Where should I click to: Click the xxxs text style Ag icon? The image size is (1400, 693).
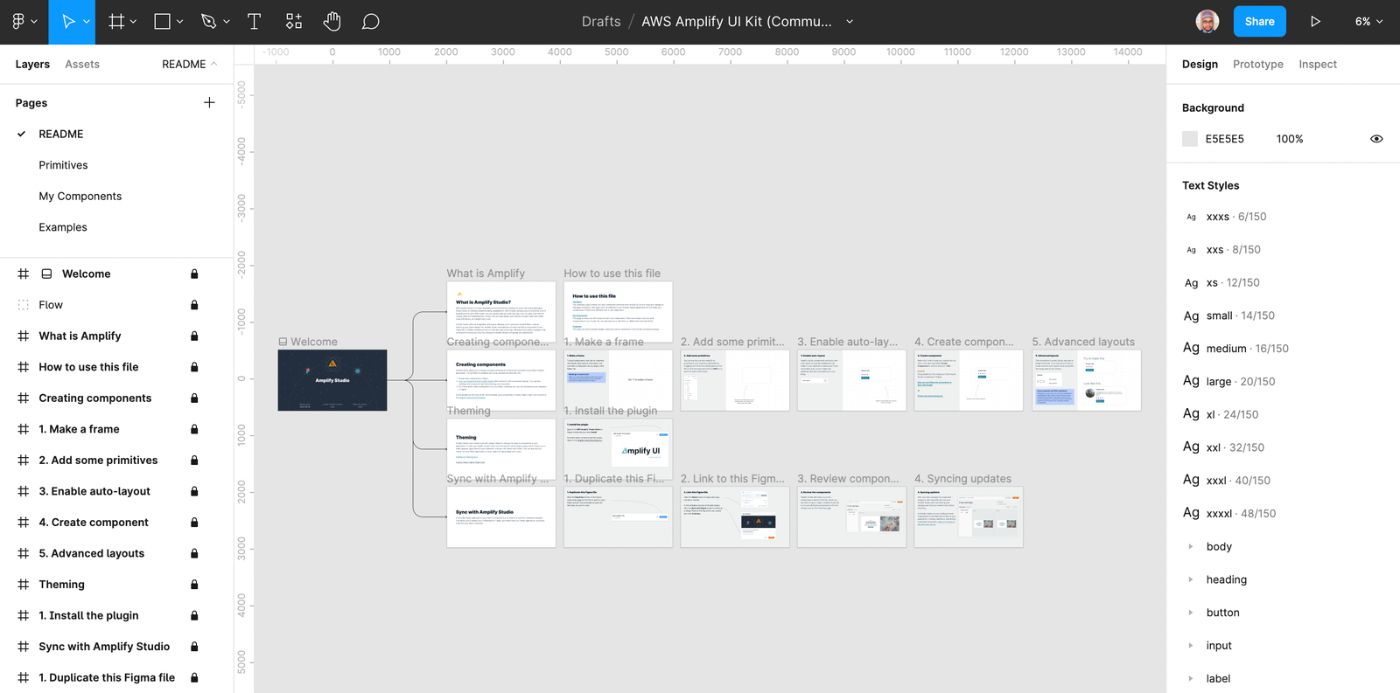1191,217
